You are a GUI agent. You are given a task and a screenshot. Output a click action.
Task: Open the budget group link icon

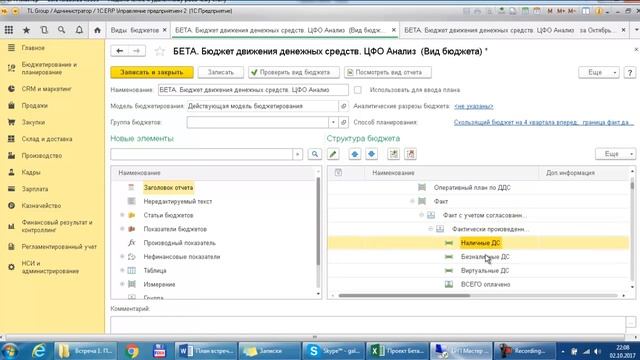344,122
